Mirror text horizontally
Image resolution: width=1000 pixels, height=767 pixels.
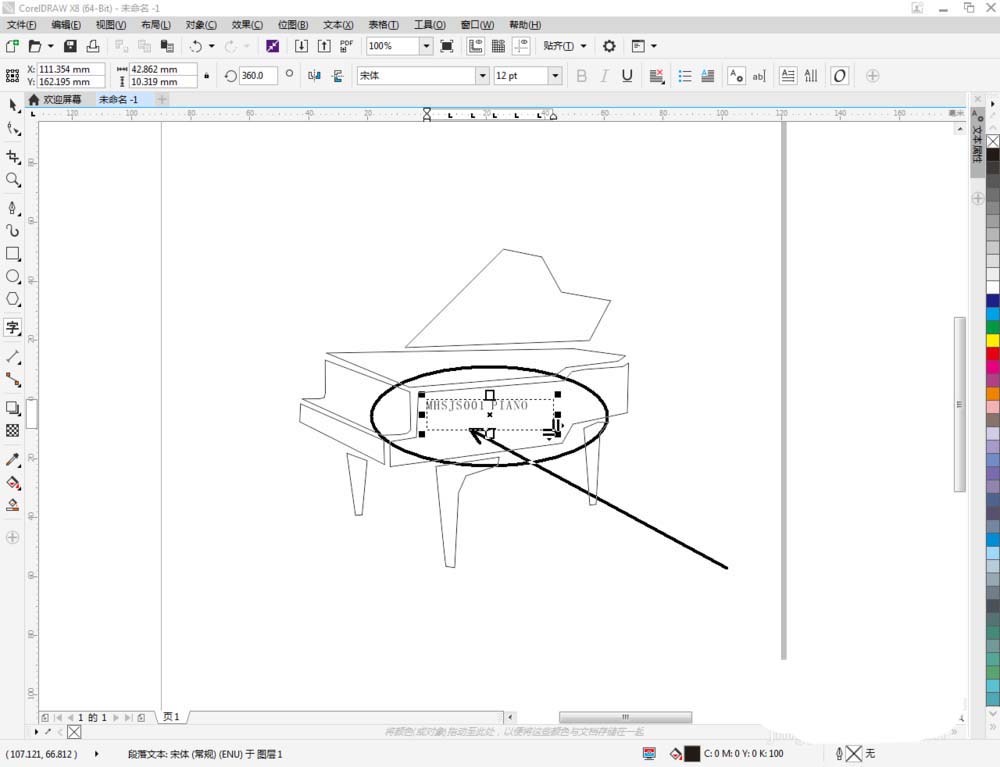coord(314,75)
